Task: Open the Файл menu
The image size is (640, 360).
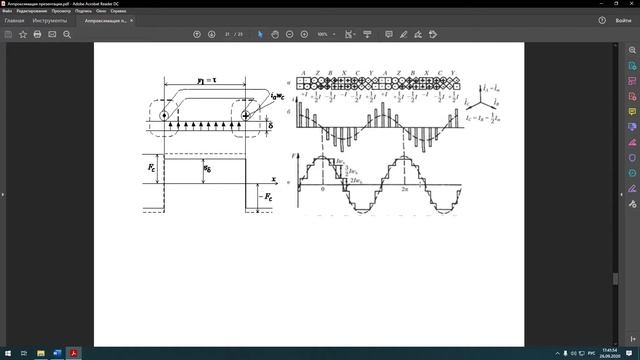Action: [7, 11]
